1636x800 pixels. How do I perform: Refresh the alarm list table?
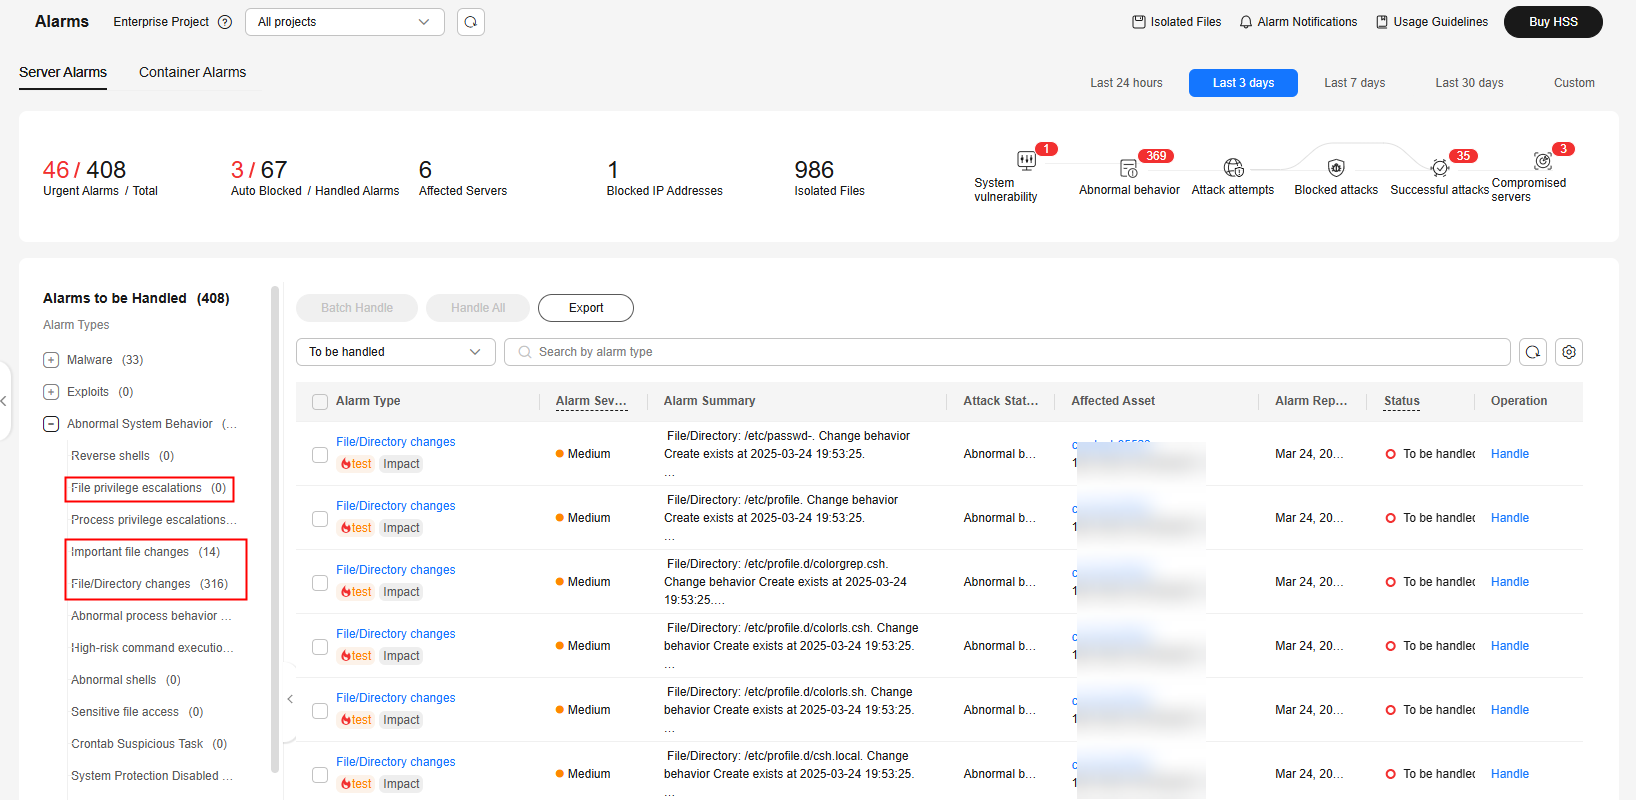[x=1533, y=352]
